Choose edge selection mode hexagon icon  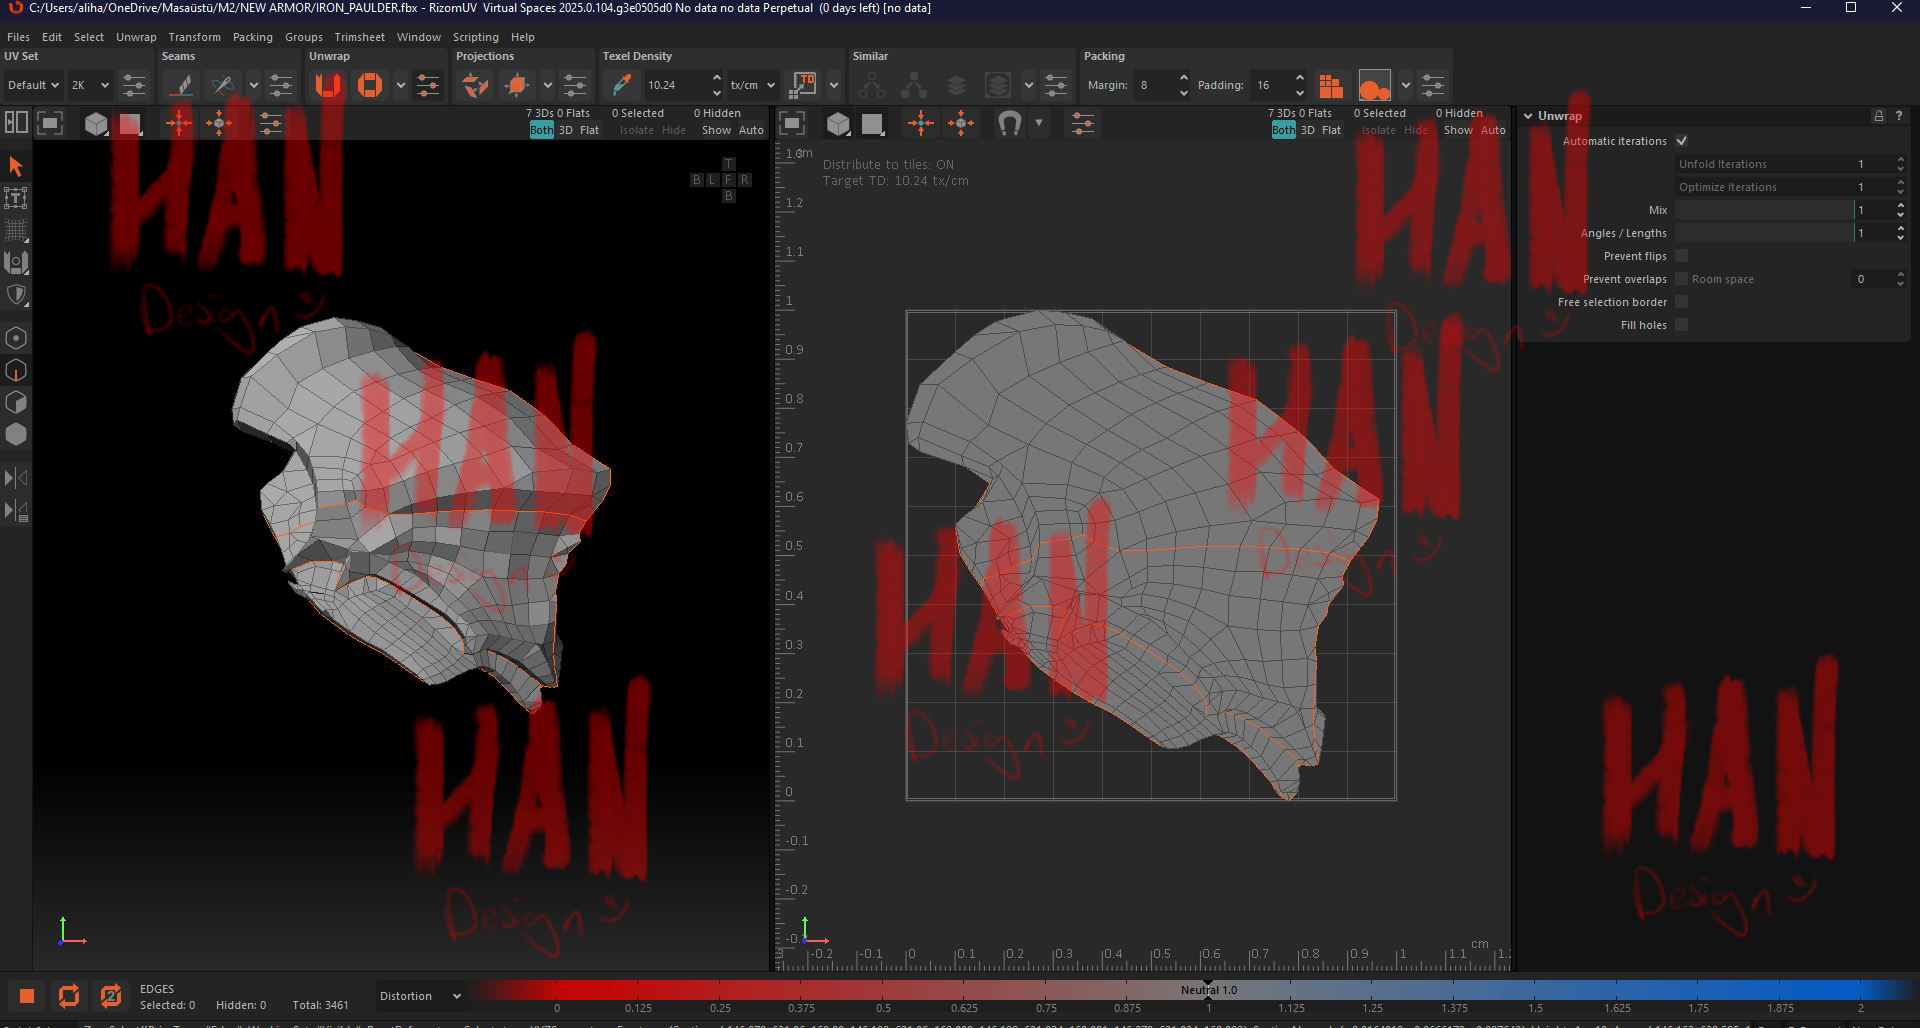click(16, 370)
